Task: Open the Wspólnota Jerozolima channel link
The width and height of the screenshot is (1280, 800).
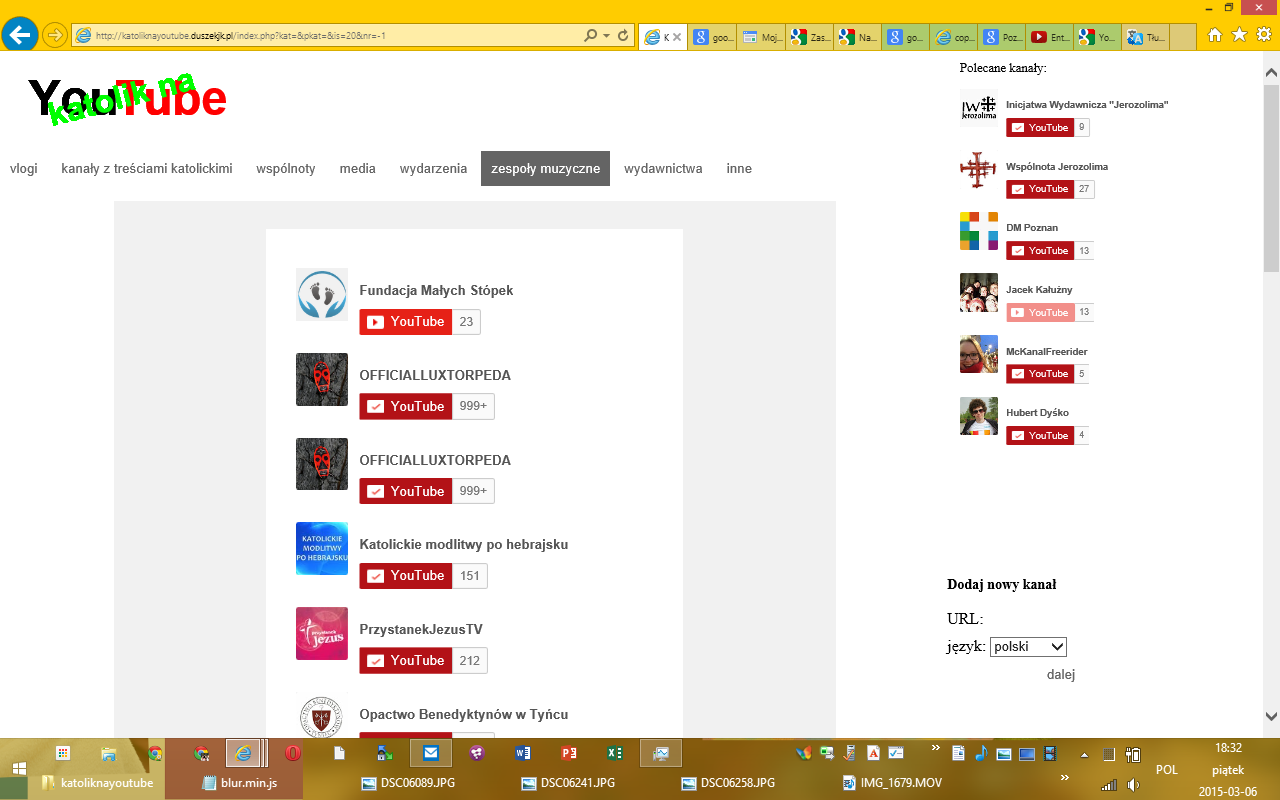Action: point(1057,167)
